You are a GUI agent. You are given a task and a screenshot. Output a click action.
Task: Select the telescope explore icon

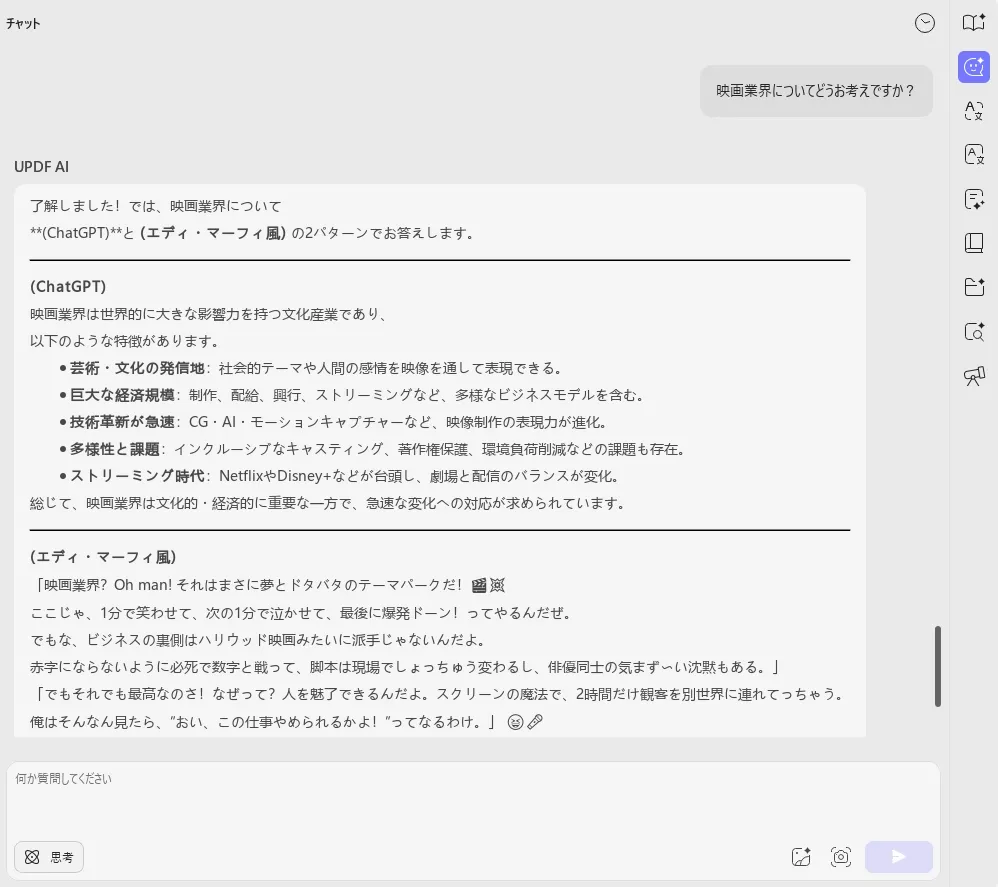tap(973, 376)
